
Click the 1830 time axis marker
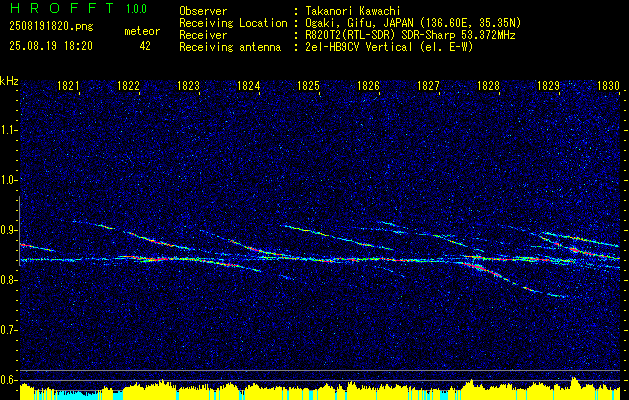[x=608, y=85]
